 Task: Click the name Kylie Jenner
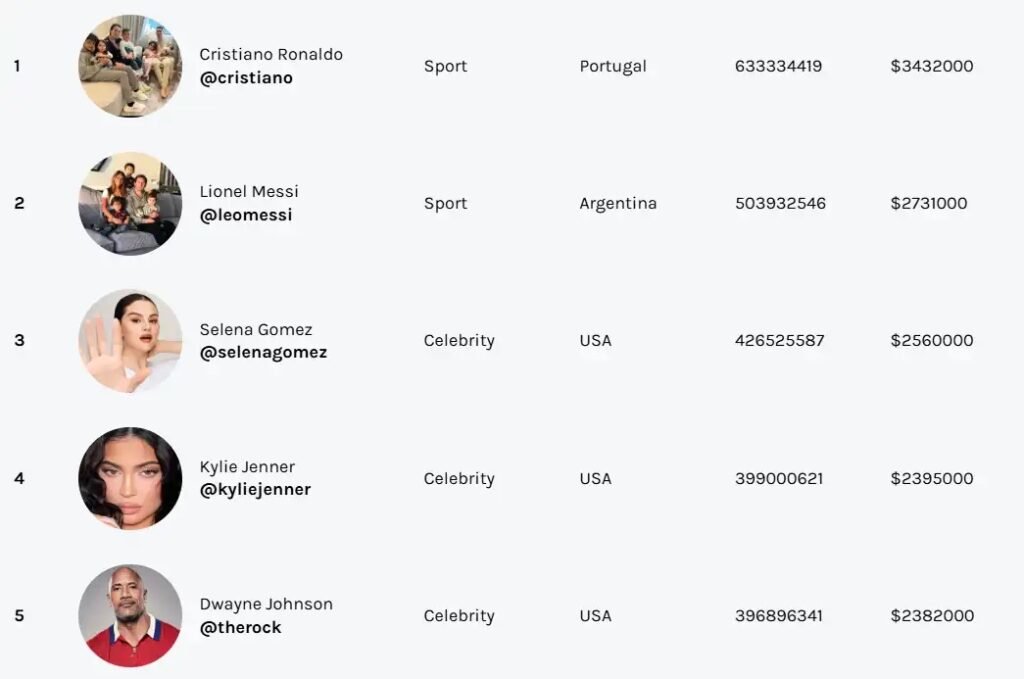click(247, 466)
